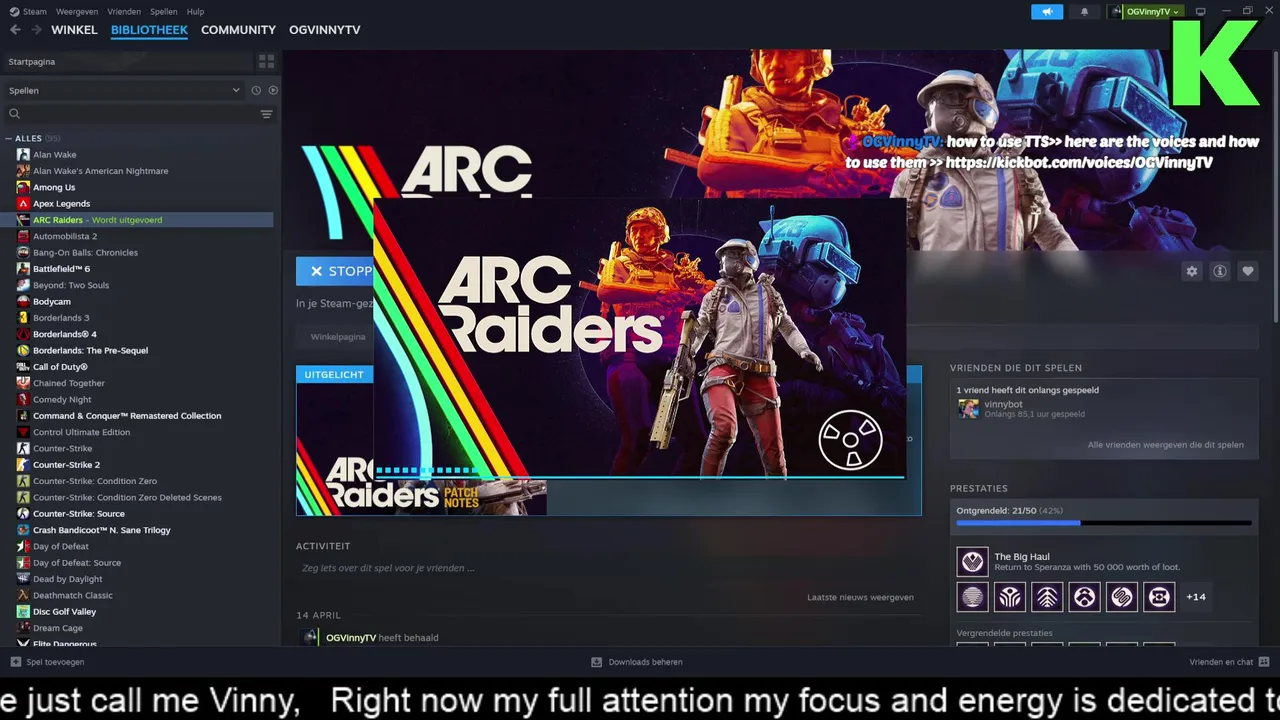Viewport: 1280px width, 720px height.
Task: Open the OGVINNYTV profile tab
Action: 325,30
